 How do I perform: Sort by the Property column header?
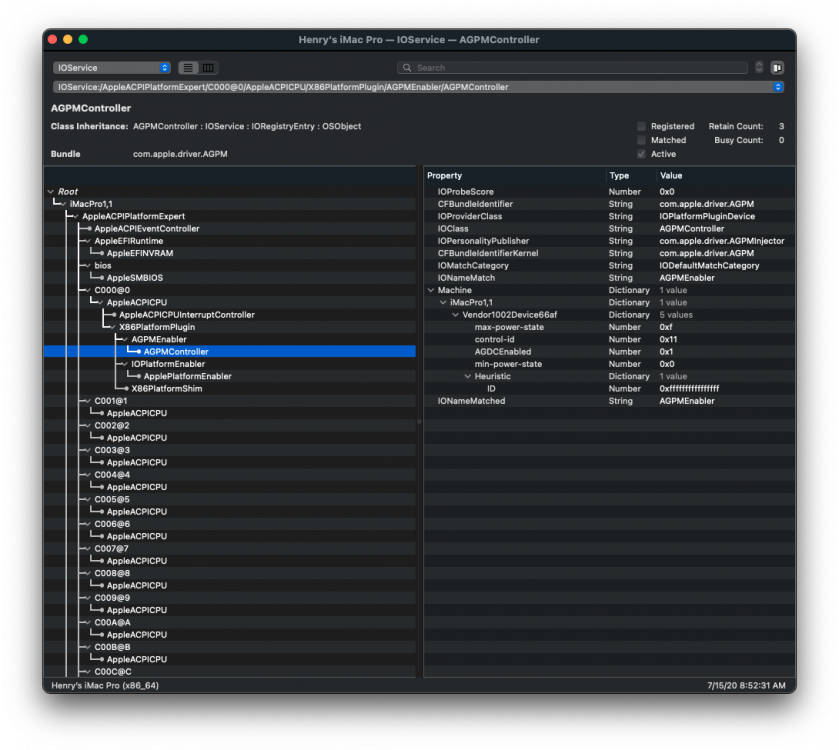pyautogui.click(x=515, y=175)
